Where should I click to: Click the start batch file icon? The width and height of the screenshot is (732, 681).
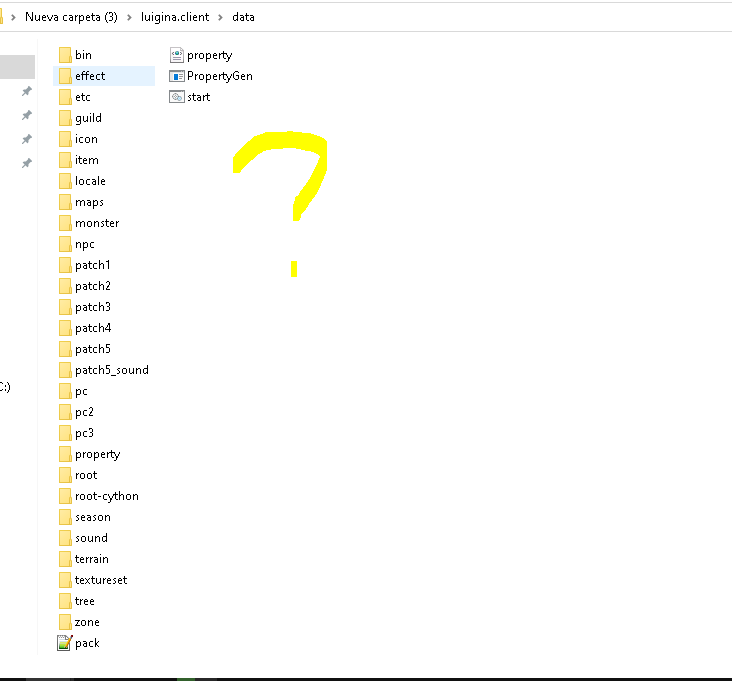point(176,97)
